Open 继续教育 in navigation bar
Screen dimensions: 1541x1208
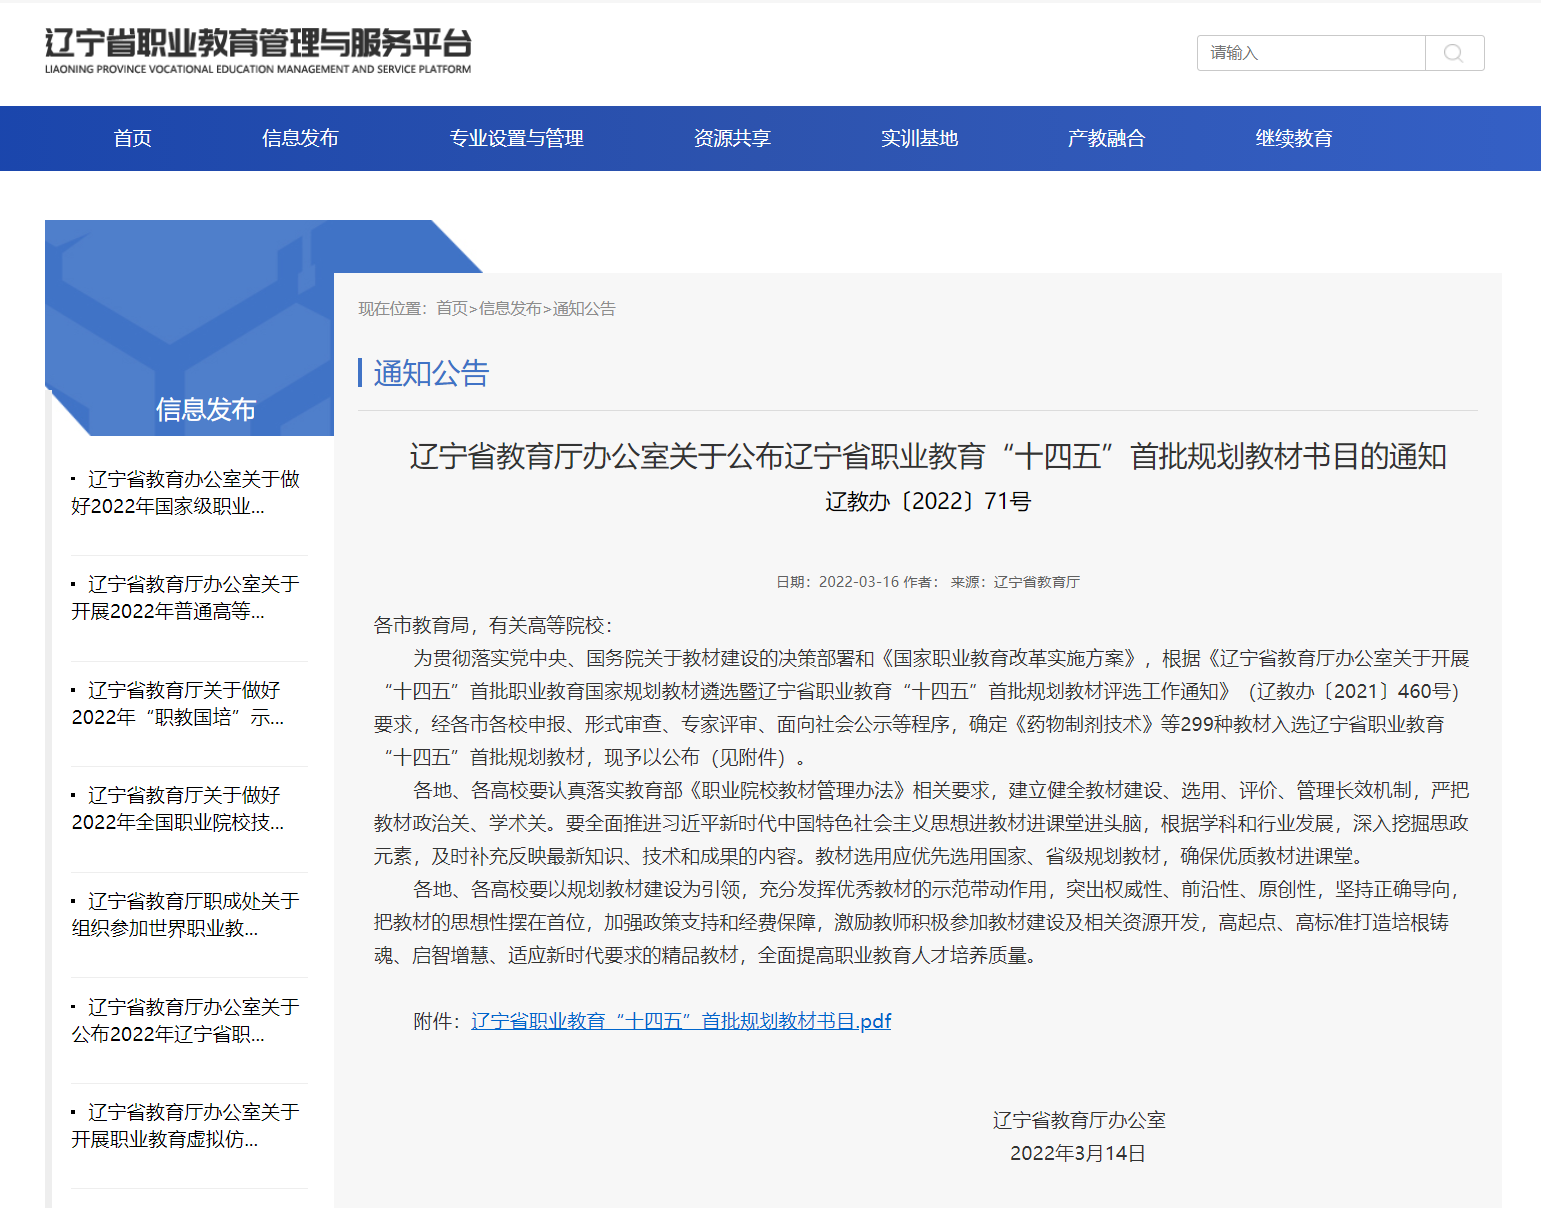coord(1294,138)
